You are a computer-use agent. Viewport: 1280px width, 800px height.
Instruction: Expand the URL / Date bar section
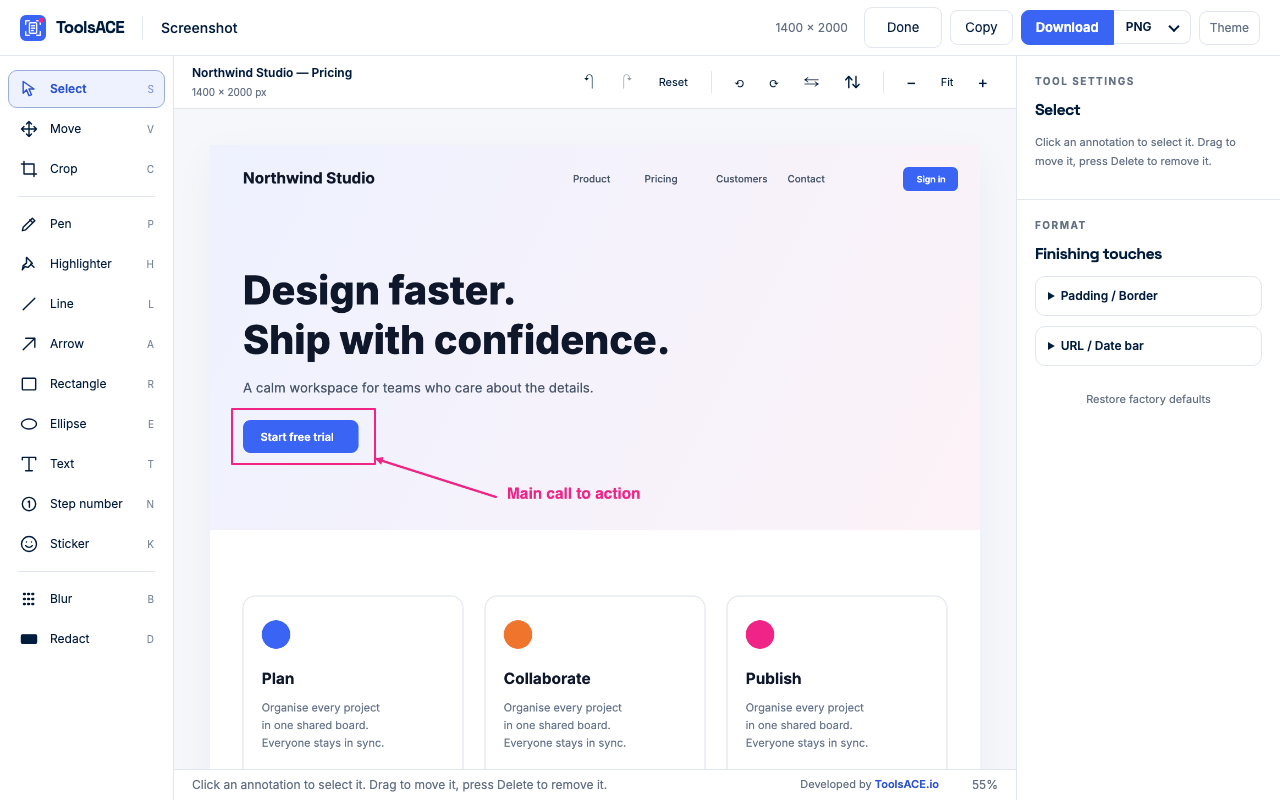pyautogui.click(x=1148, y=346)
